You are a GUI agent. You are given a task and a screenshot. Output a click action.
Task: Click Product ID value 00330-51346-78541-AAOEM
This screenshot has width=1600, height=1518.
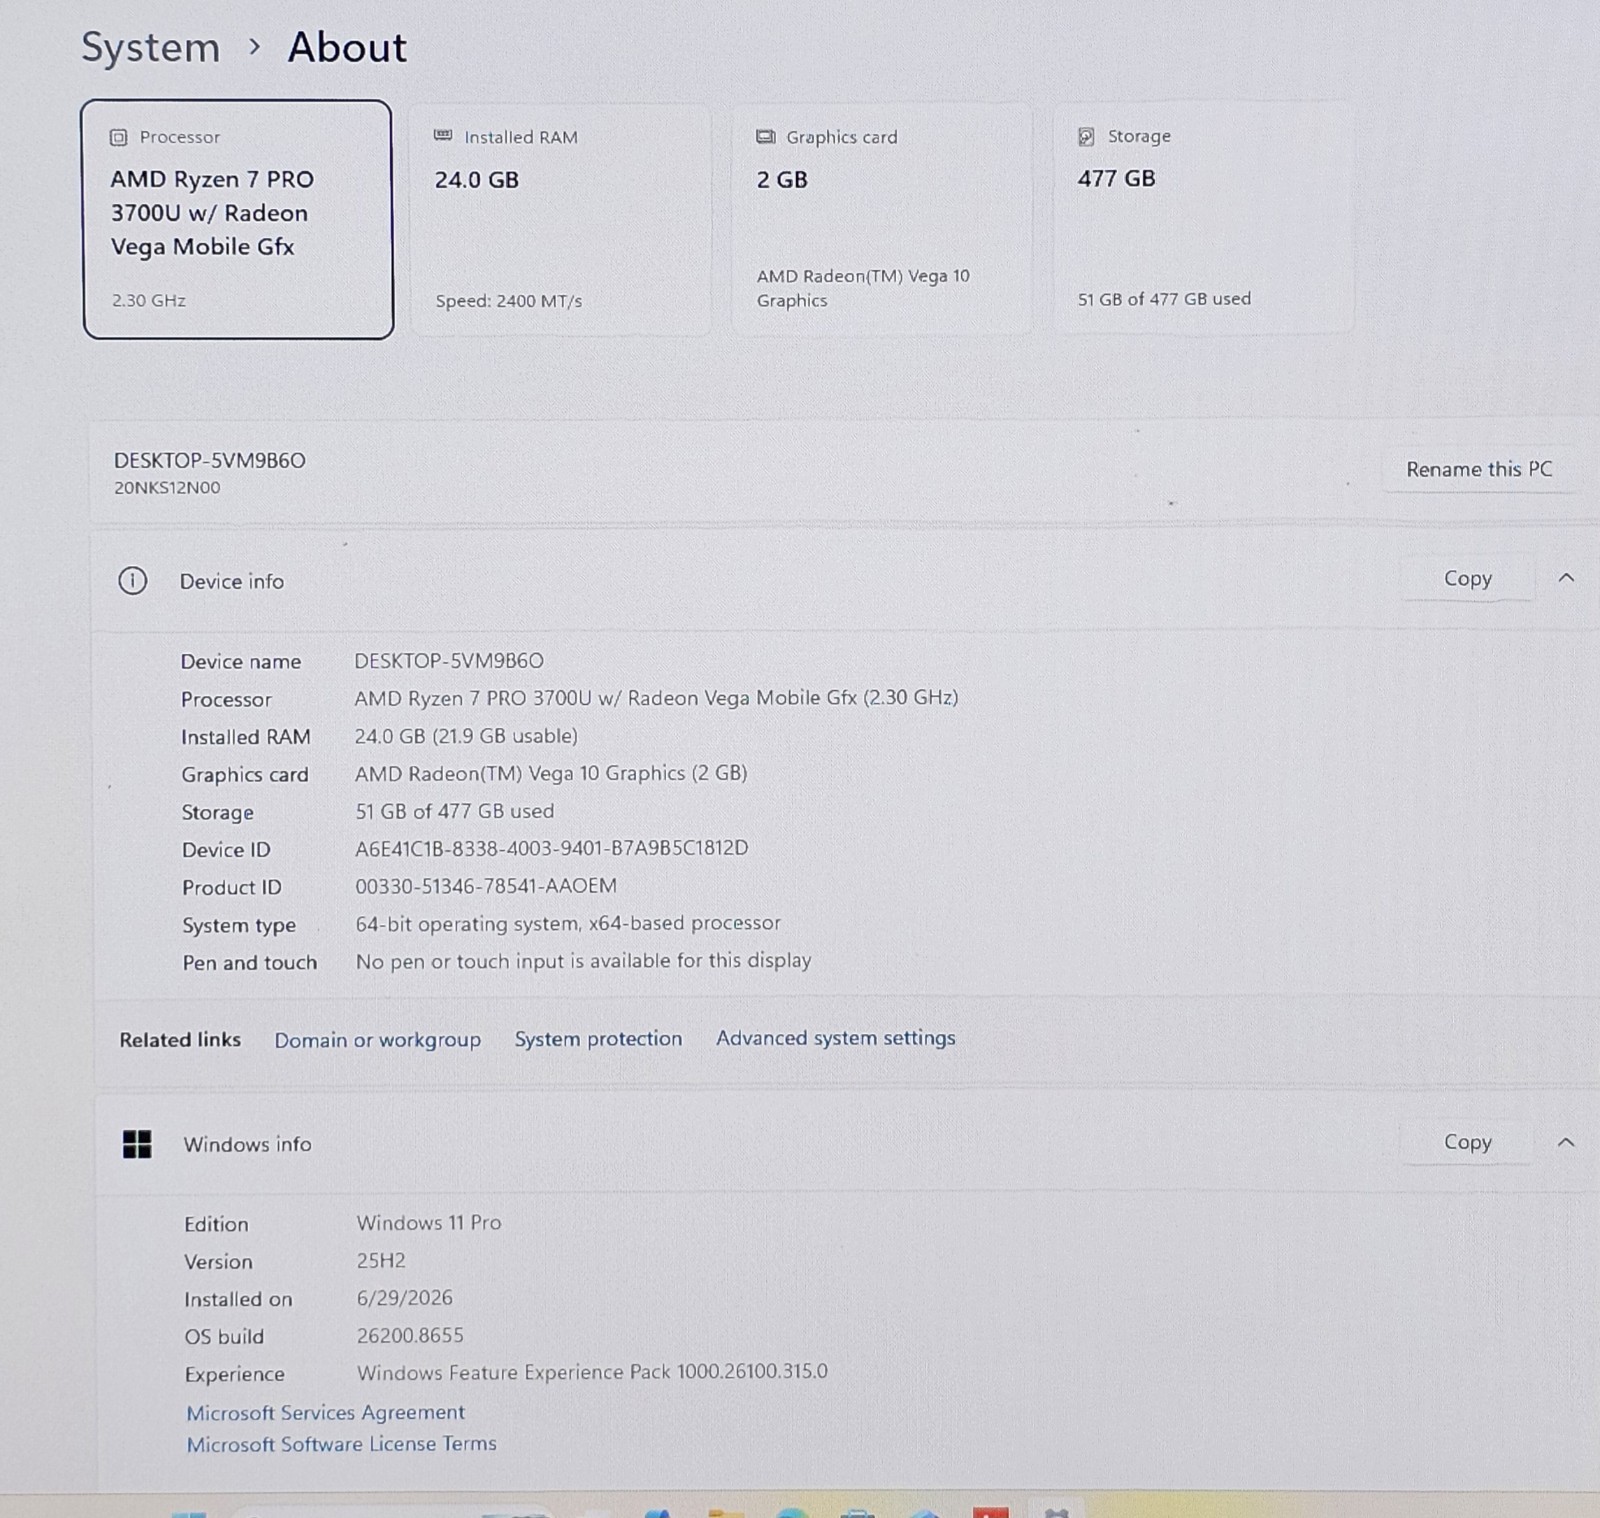click(486, 886)
